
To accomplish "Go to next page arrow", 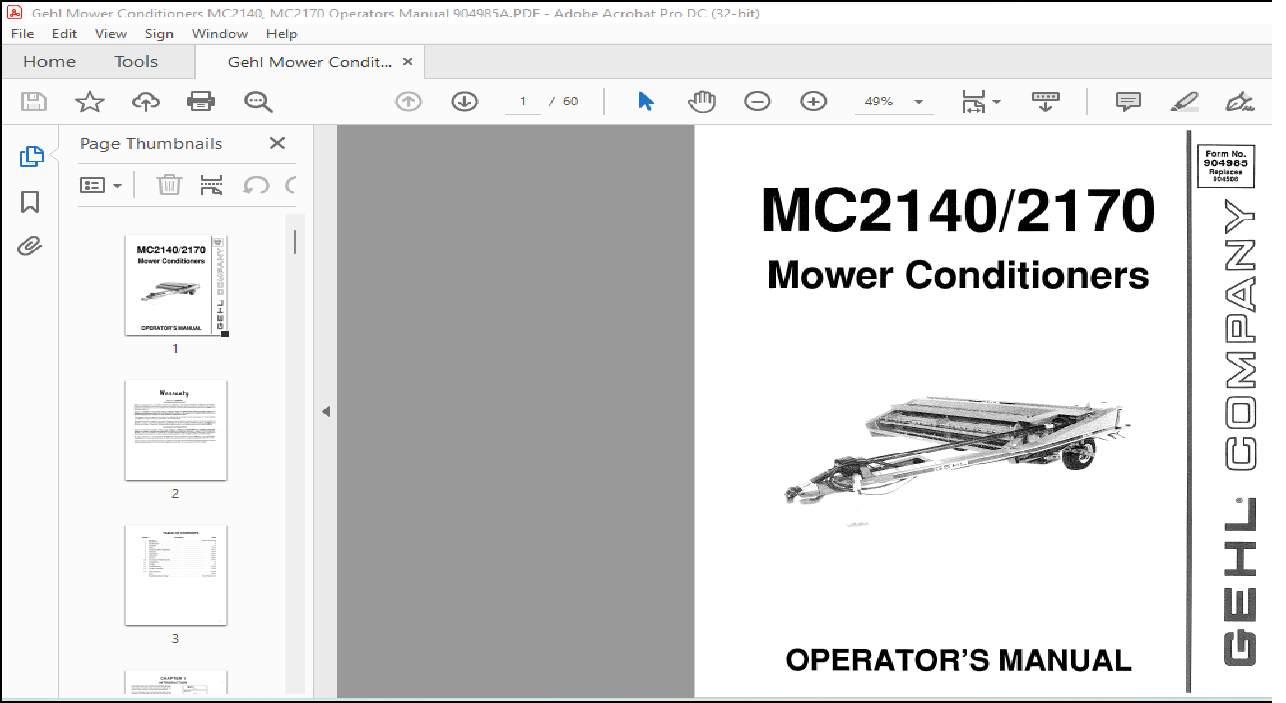I will point(464,101).
